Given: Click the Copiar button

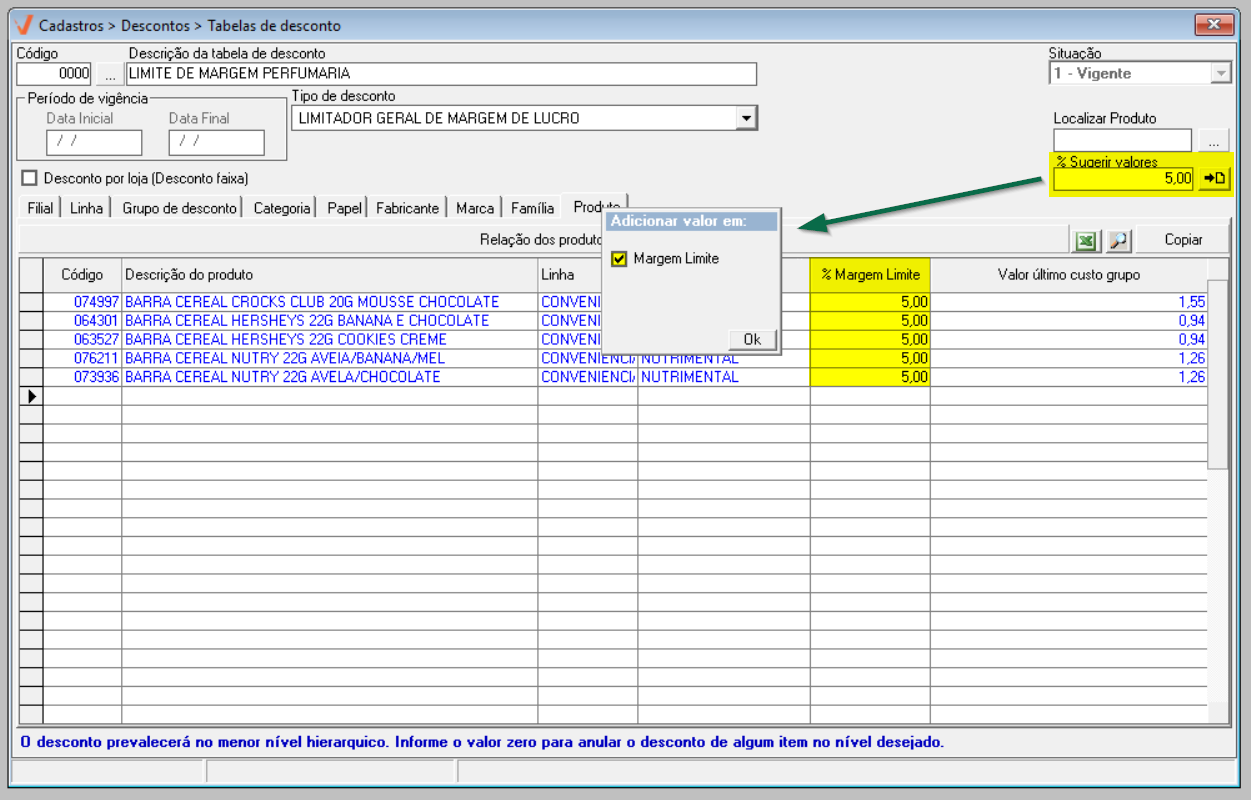Looking at the screenshot, I should (x=1183, y=240).
